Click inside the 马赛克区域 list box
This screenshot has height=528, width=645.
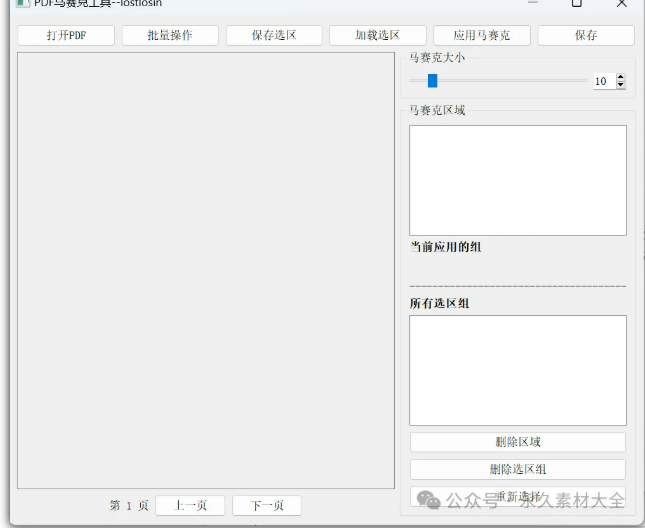[x=517, y=180]
